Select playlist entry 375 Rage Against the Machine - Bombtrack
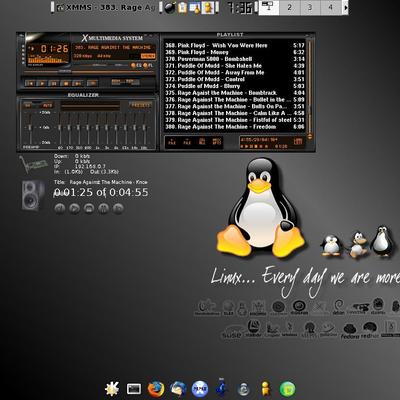The height and width of the screenshot is (400, 400). 235,93
